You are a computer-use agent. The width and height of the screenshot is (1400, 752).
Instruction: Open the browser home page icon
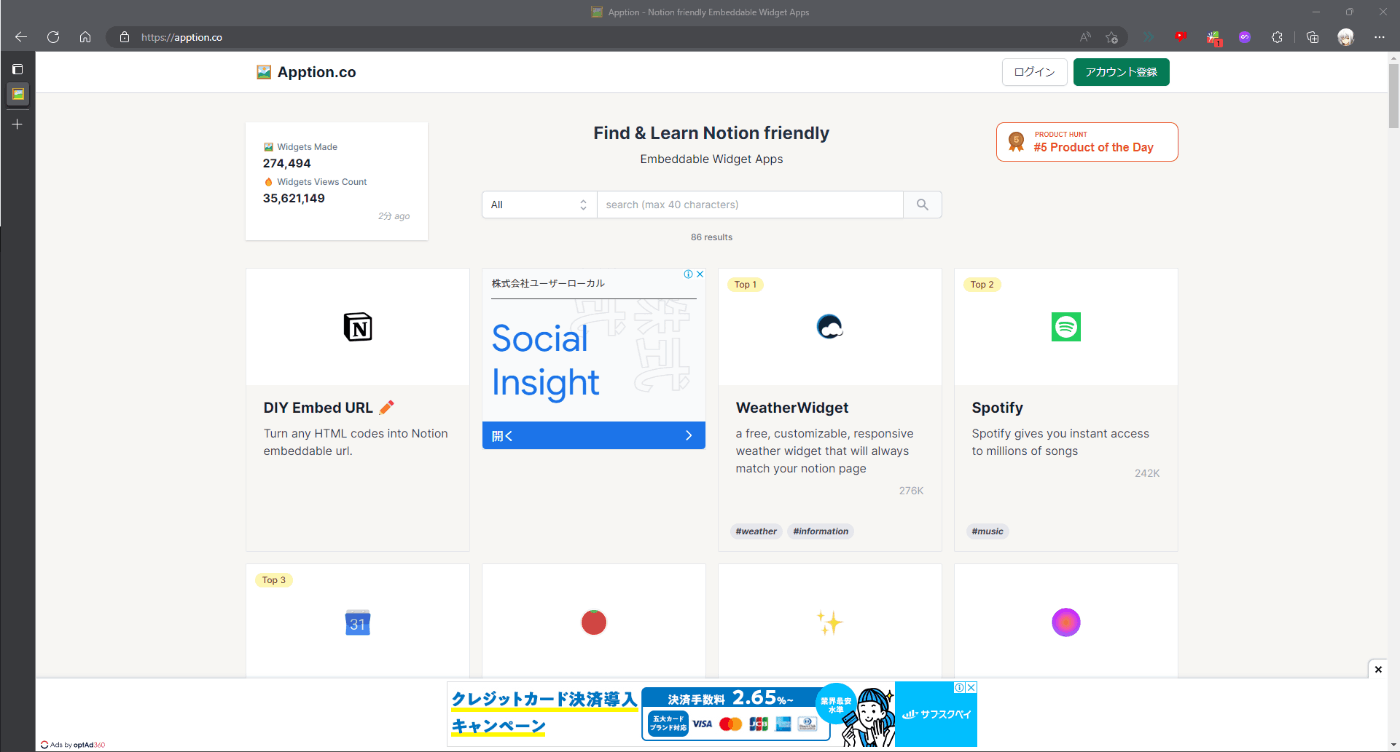click(85, 37)
